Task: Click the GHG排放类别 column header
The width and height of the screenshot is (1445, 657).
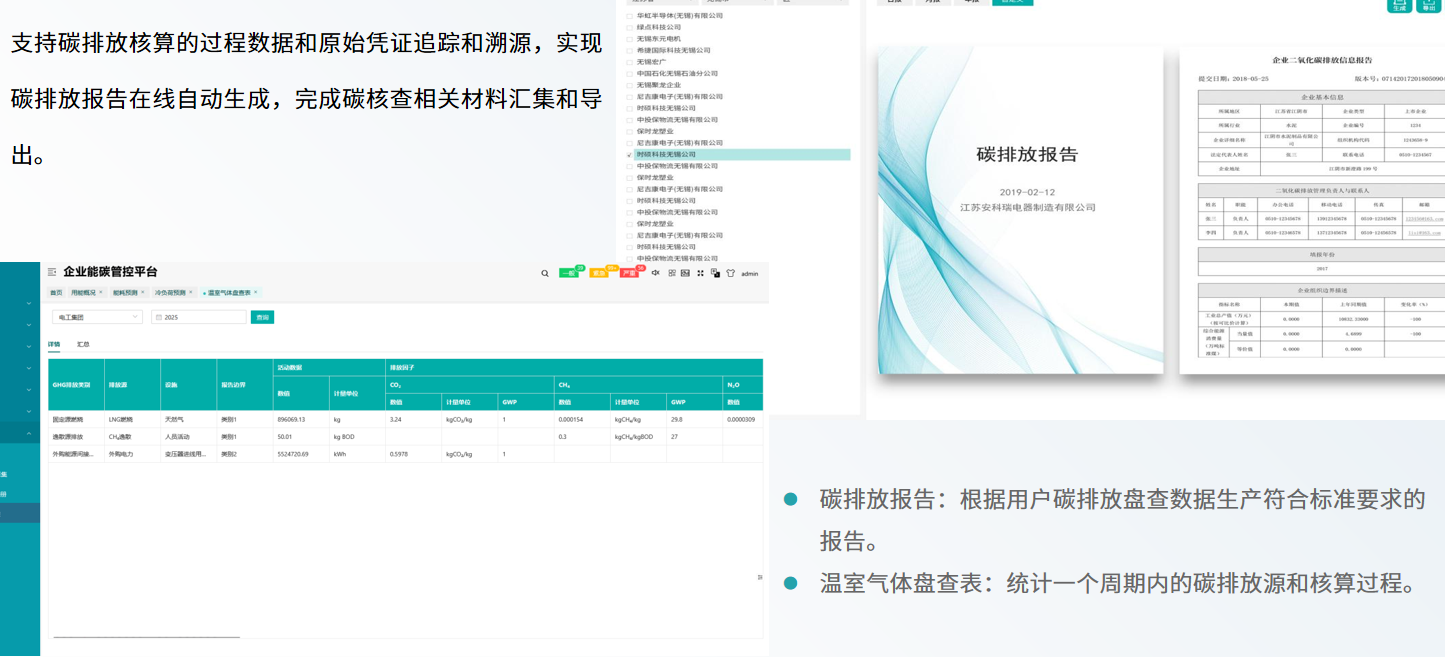Action: 76,385
